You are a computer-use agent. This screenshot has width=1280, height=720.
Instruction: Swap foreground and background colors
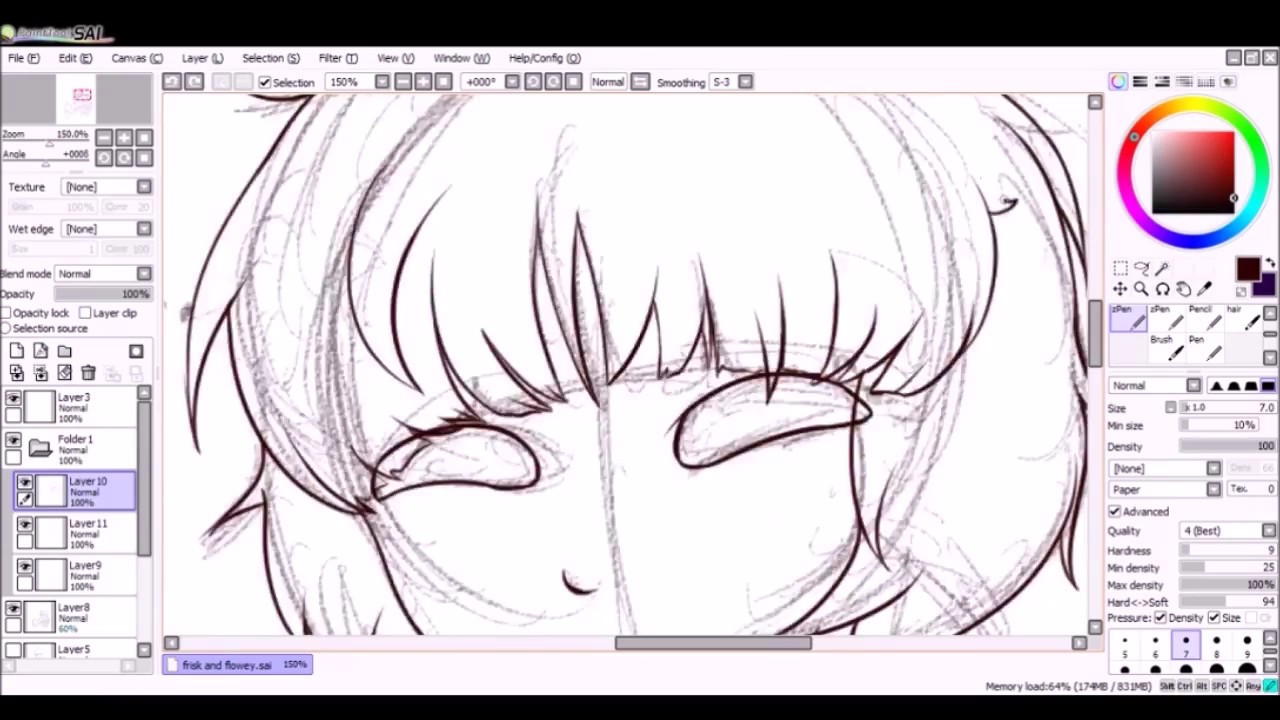[1269, 264]
